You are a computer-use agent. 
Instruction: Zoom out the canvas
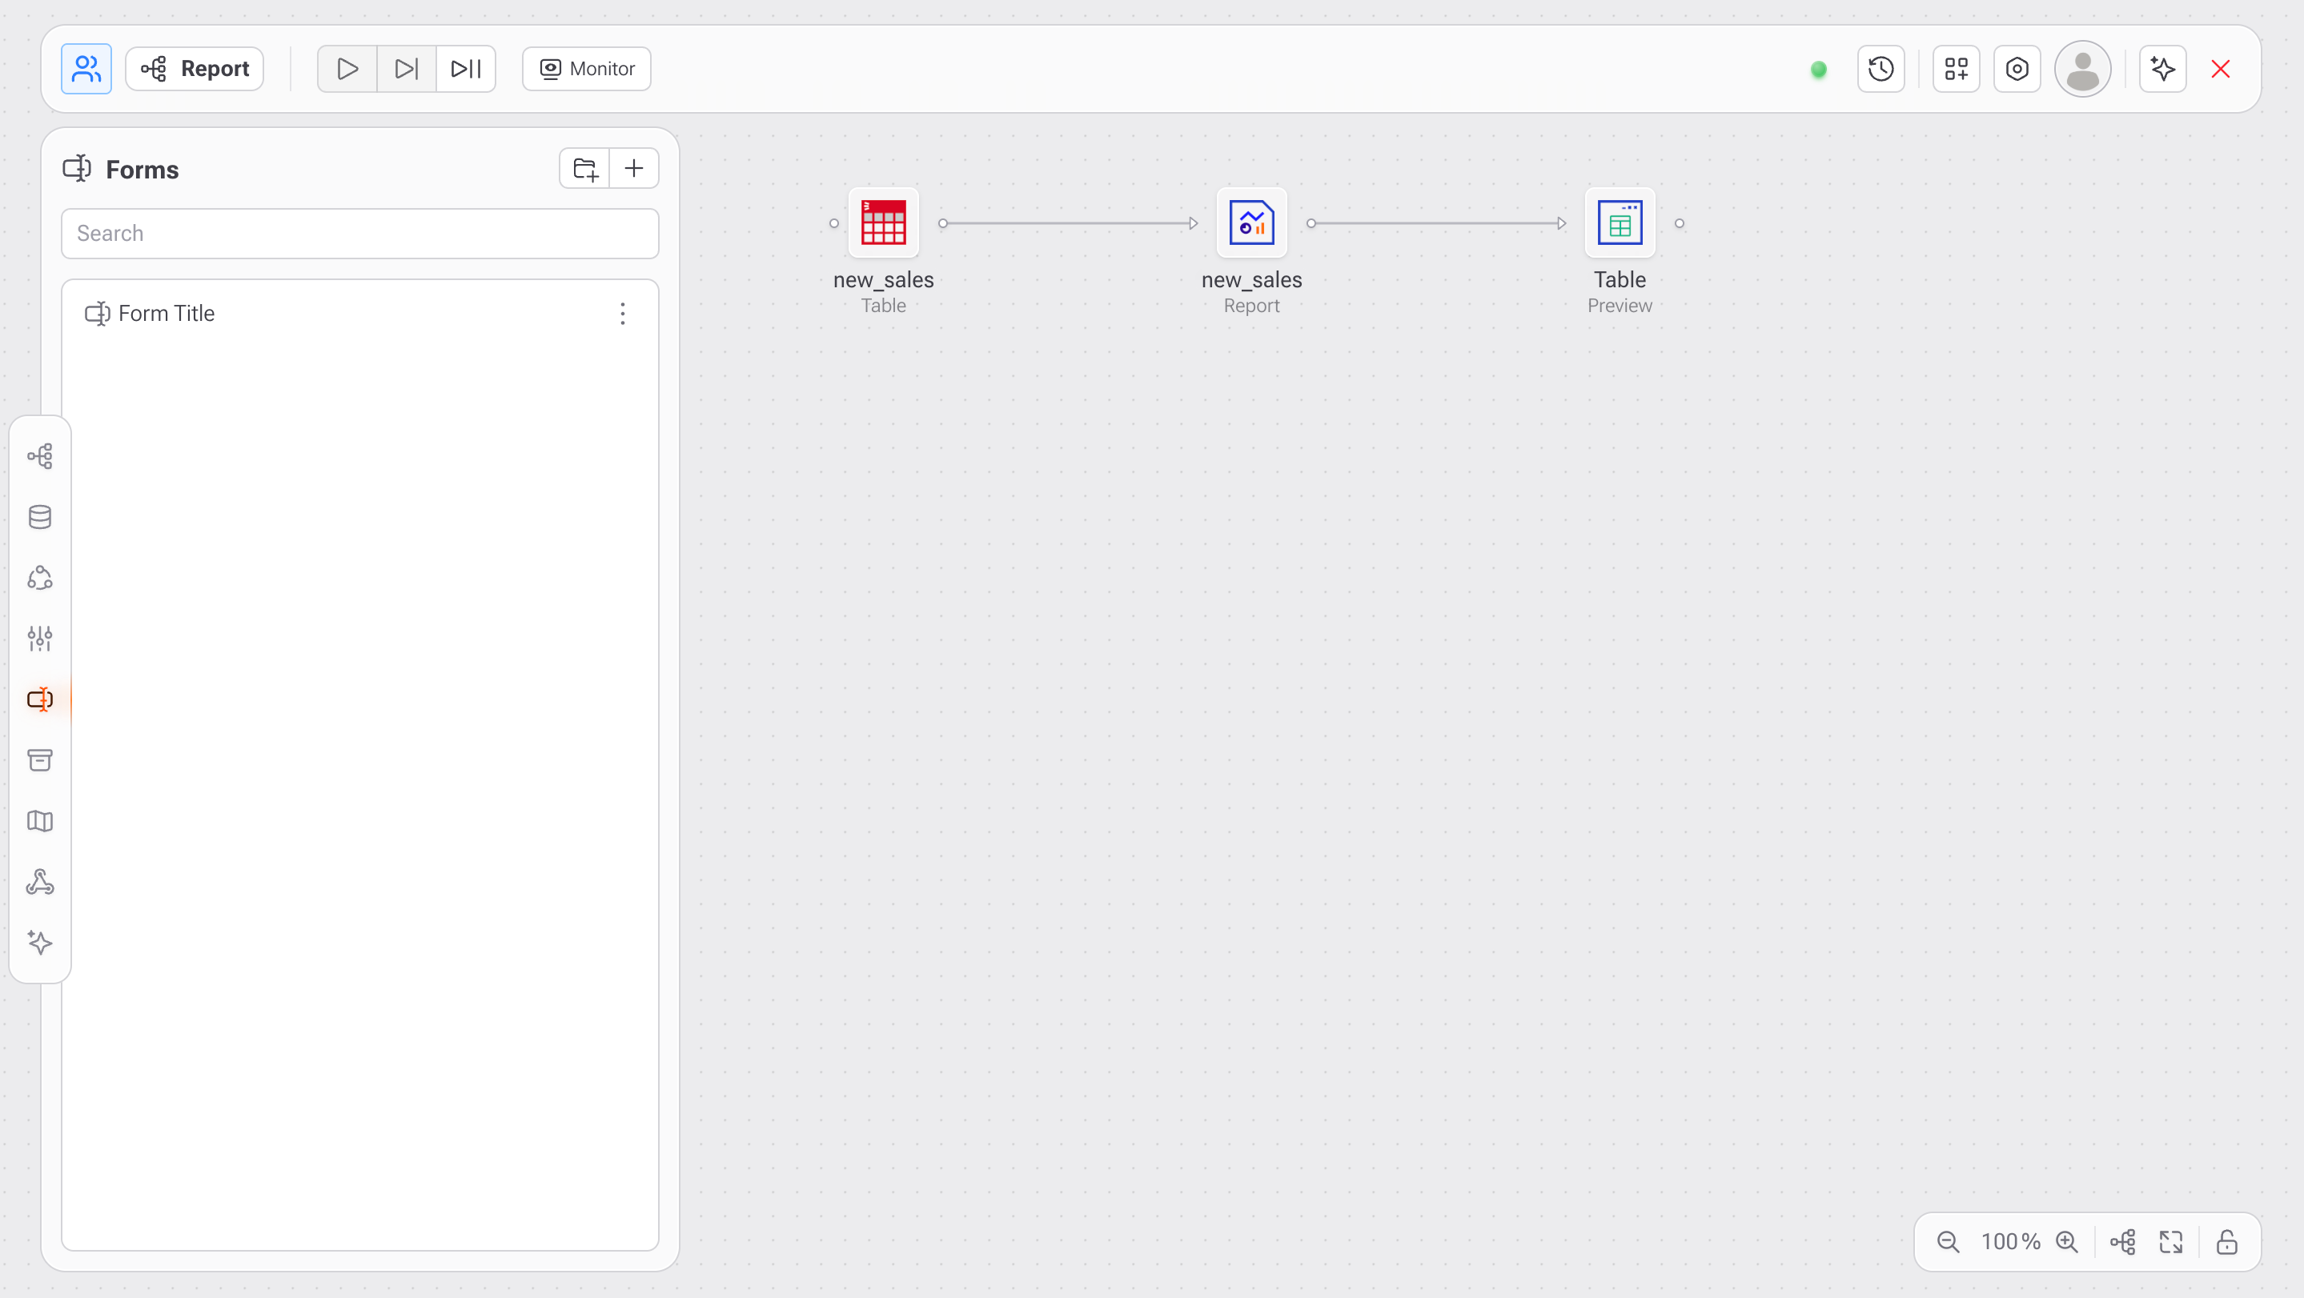[1947, 1242]
